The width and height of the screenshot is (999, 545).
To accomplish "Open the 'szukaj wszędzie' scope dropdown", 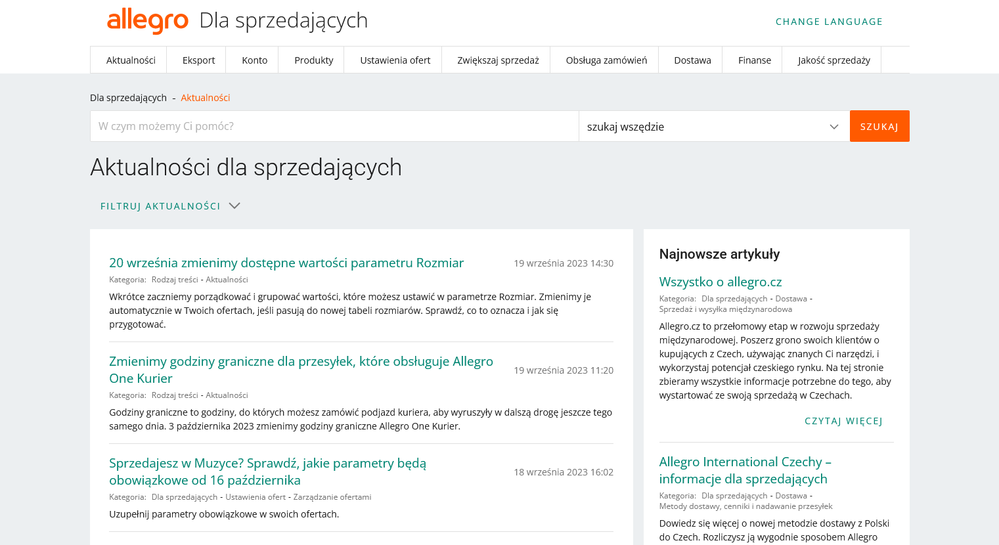I will tap(714, 126).
